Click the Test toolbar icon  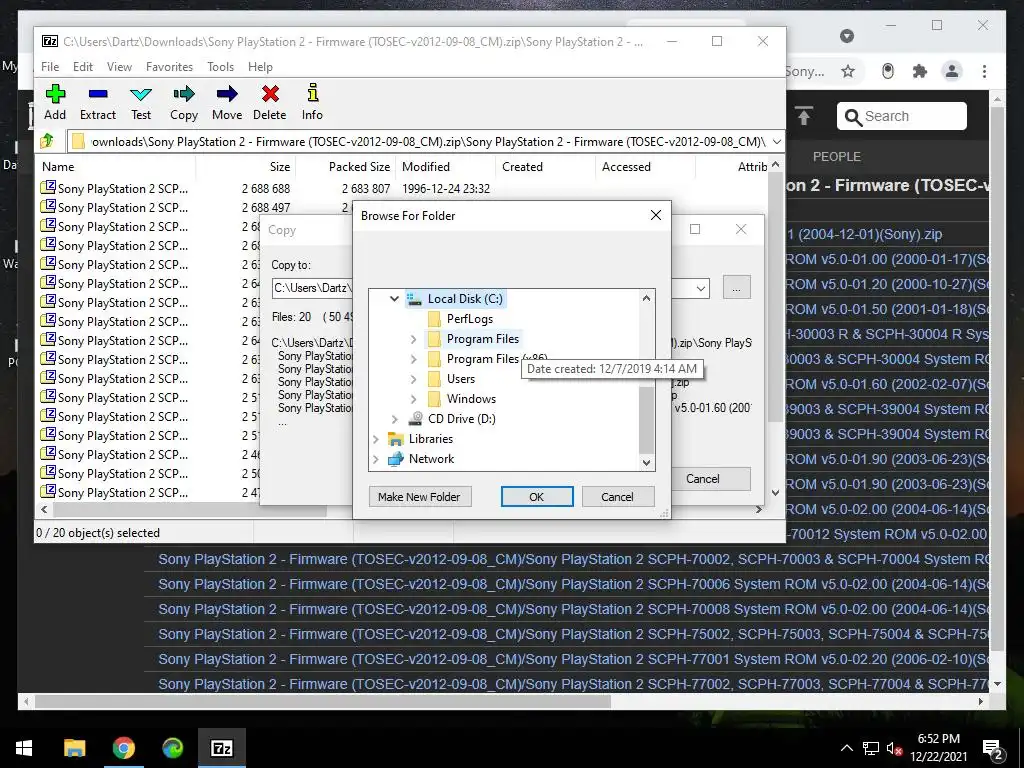[141, 103]
